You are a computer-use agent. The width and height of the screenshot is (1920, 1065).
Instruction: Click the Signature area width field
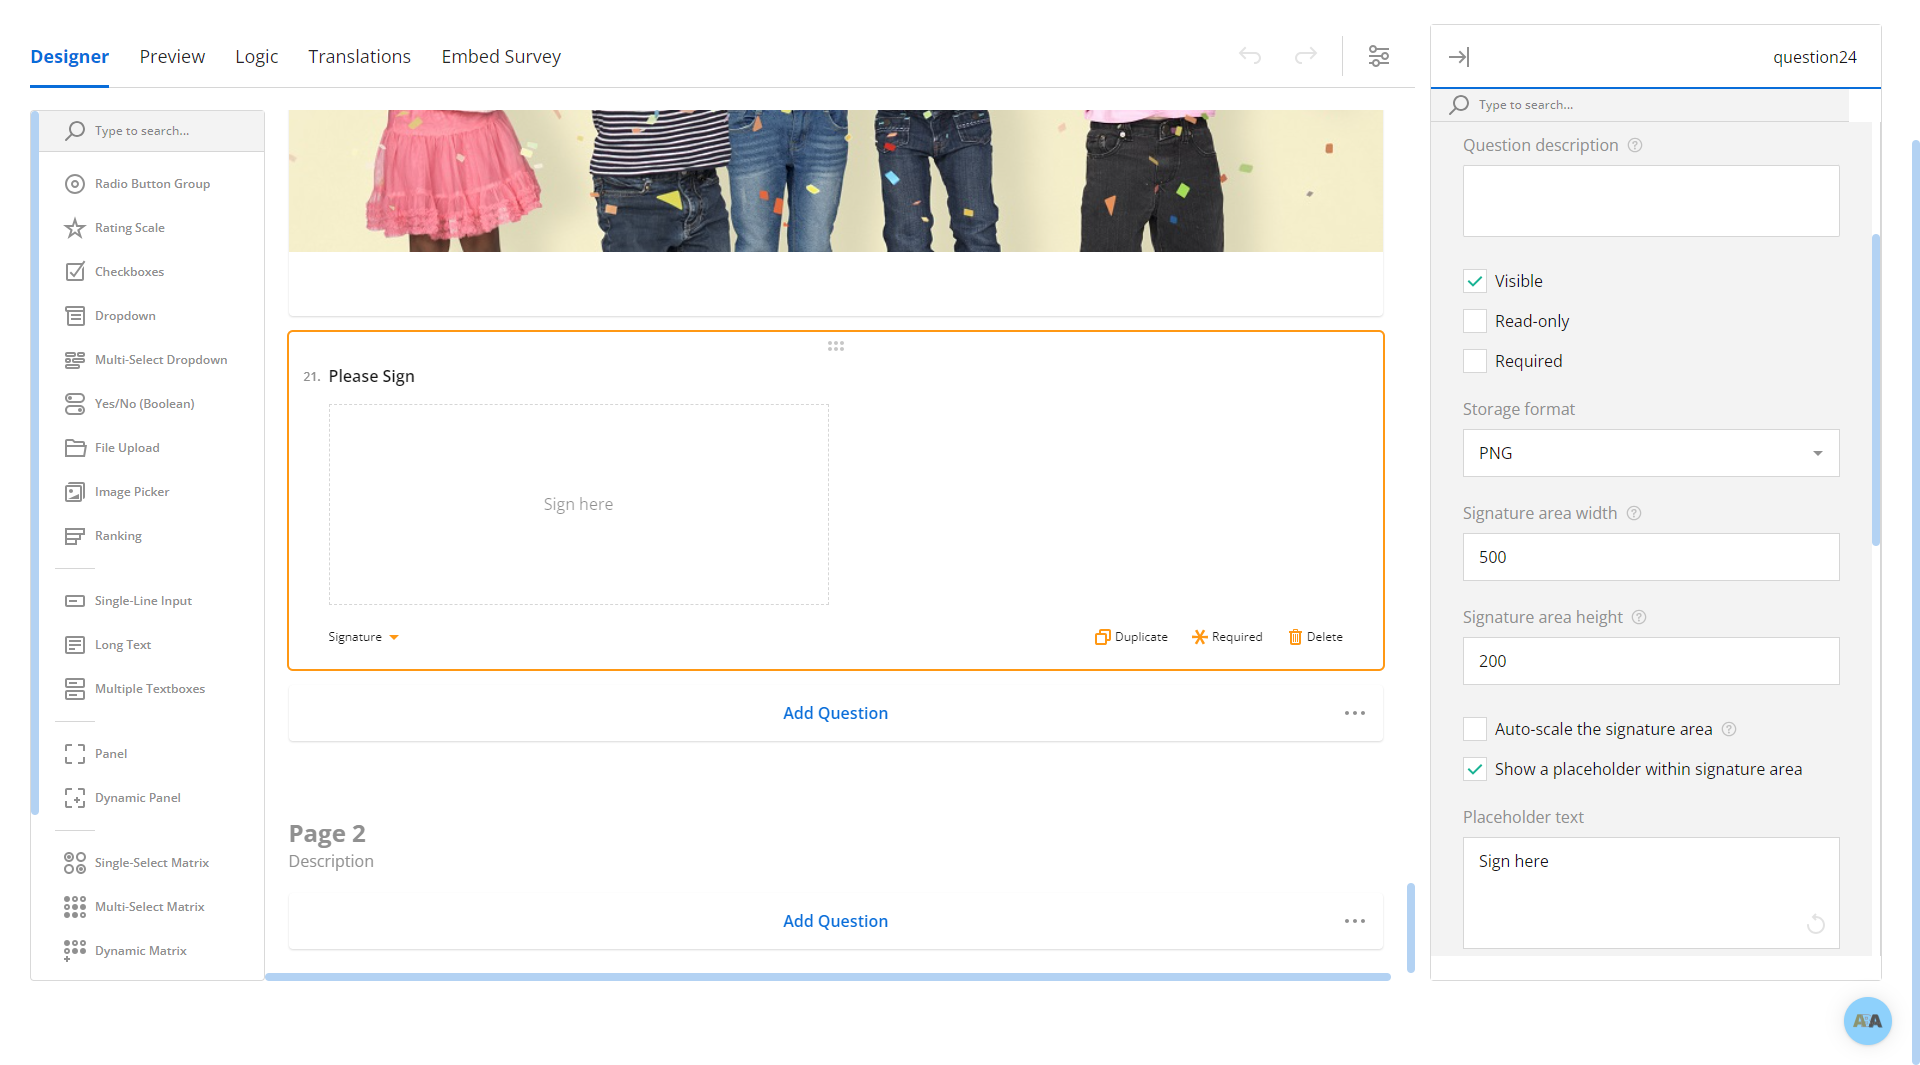tap(1650, 557)
